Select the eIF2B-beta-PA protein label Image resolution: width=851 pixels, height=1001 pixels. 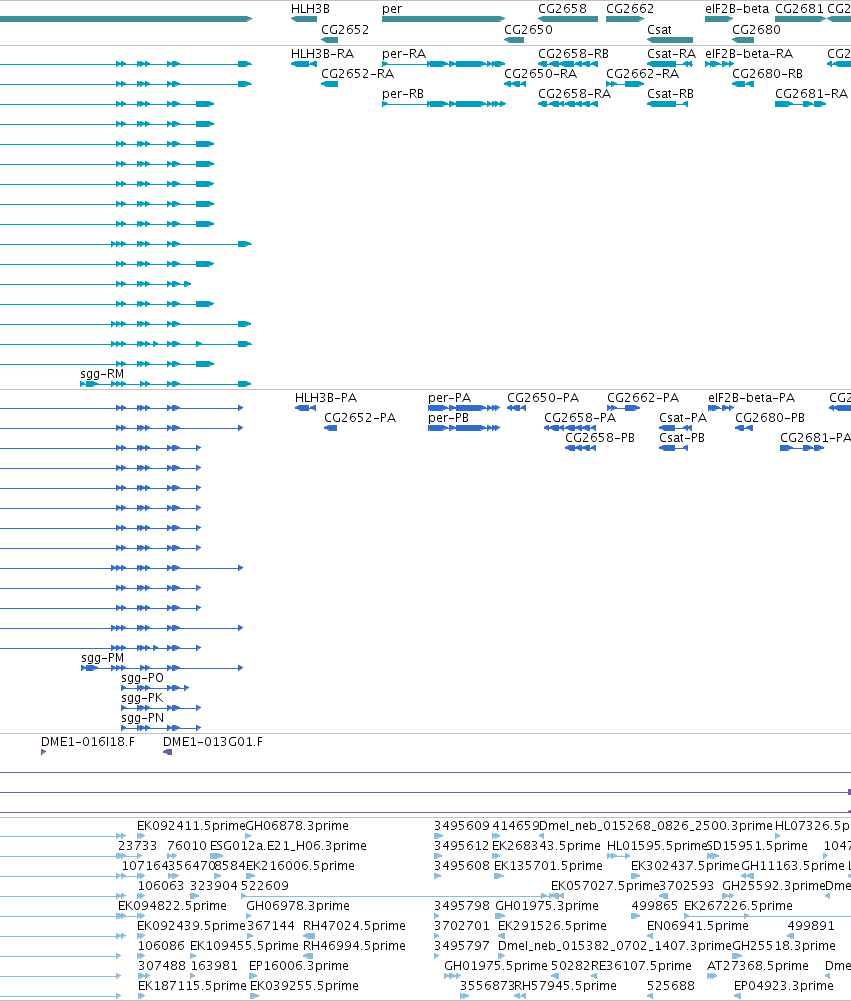(751, 398)
